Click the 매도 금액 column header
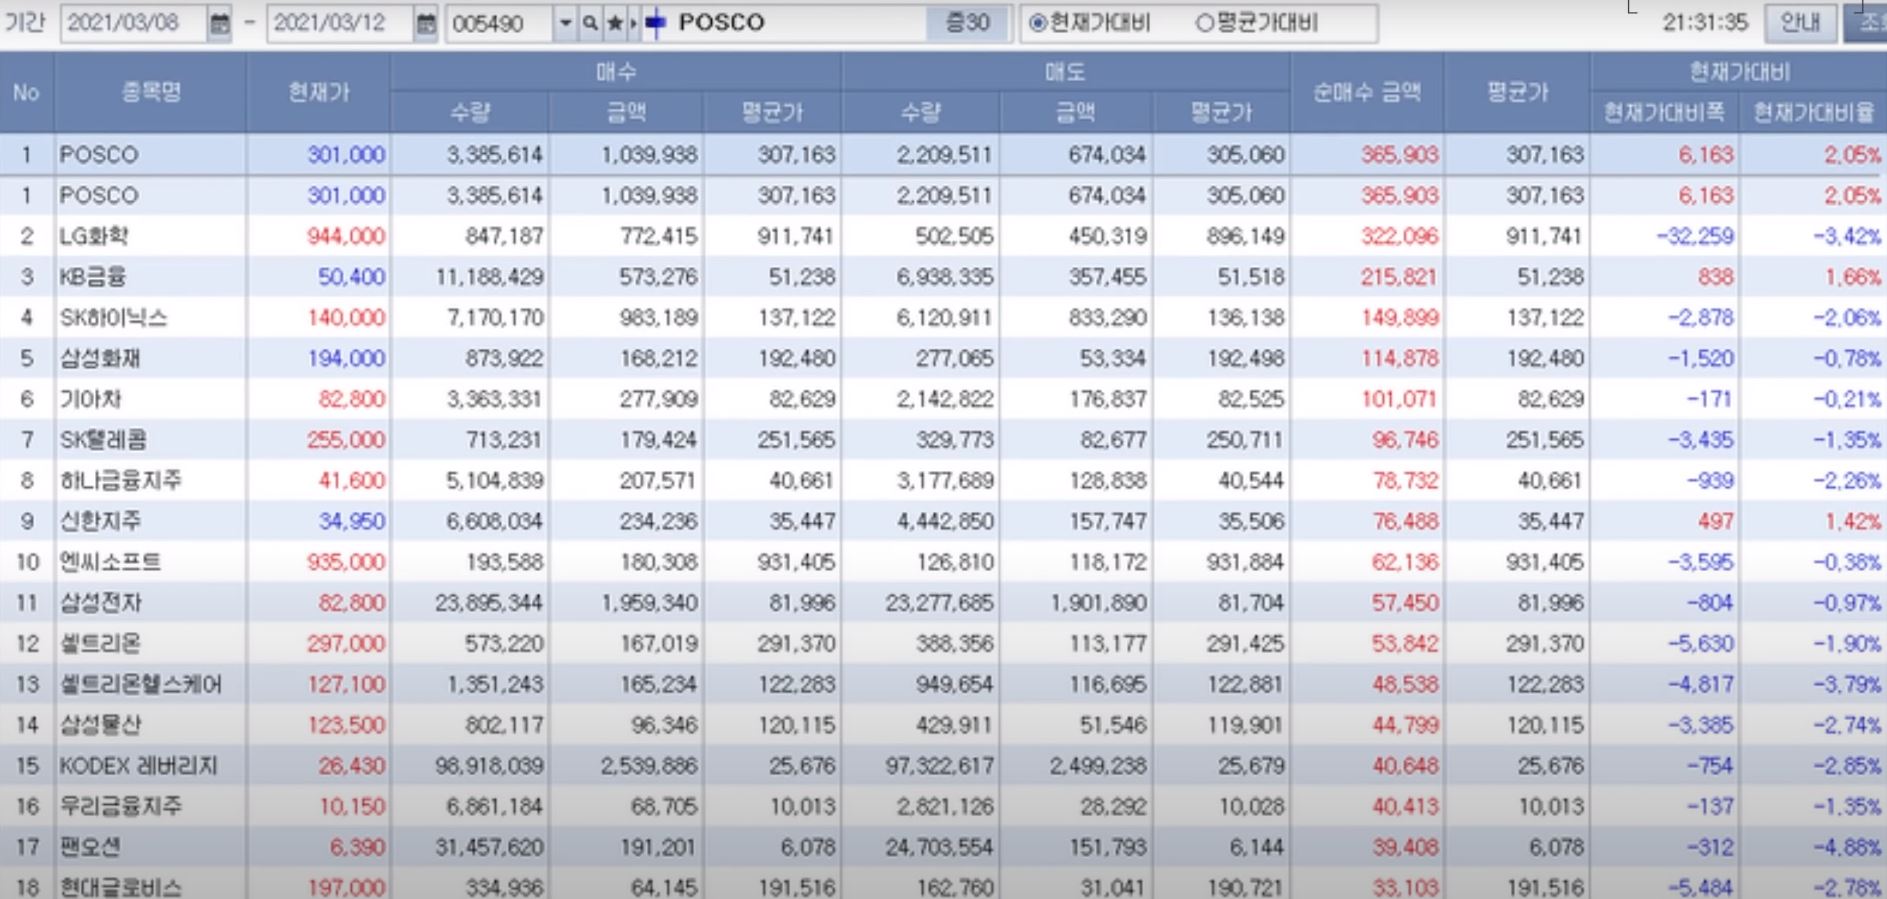Viewport: 1887px width, 899px height. [1076, 112]
